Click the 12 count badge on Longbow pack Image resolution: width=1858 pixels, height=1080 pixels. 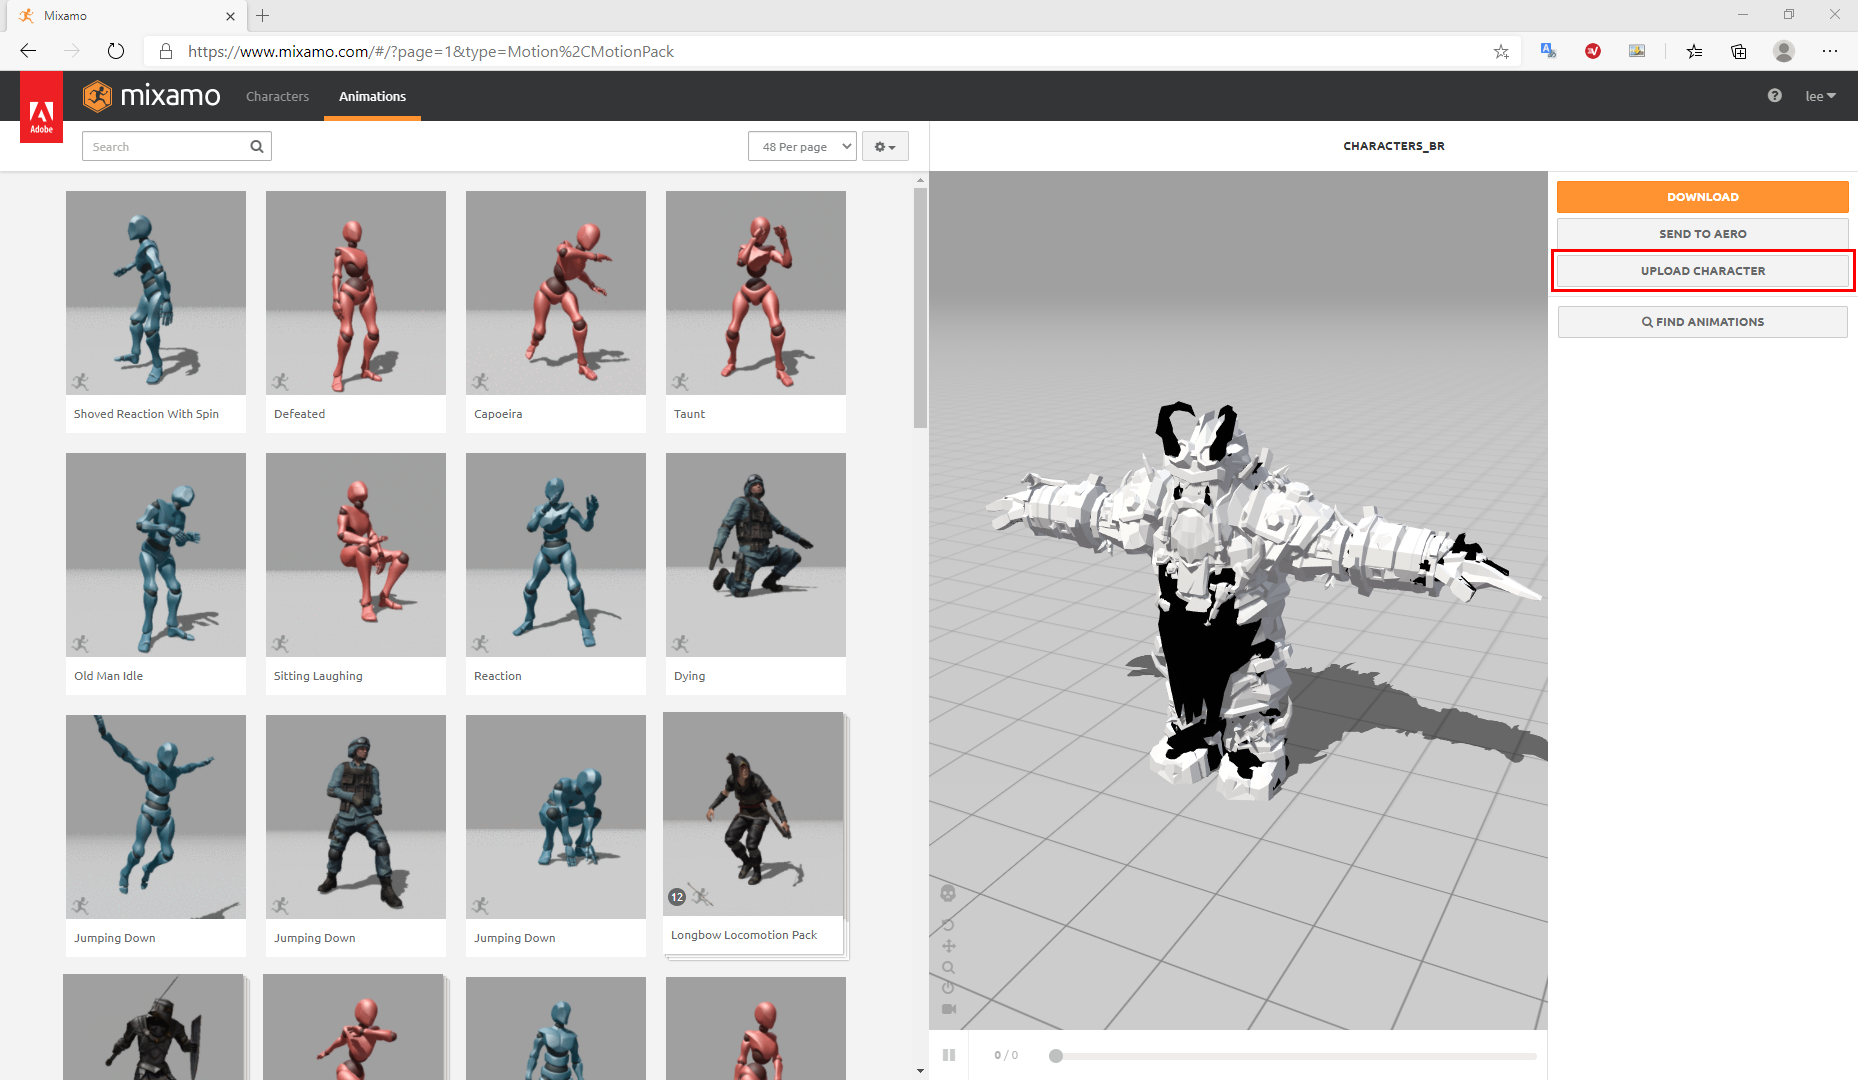tap(677, 897)
